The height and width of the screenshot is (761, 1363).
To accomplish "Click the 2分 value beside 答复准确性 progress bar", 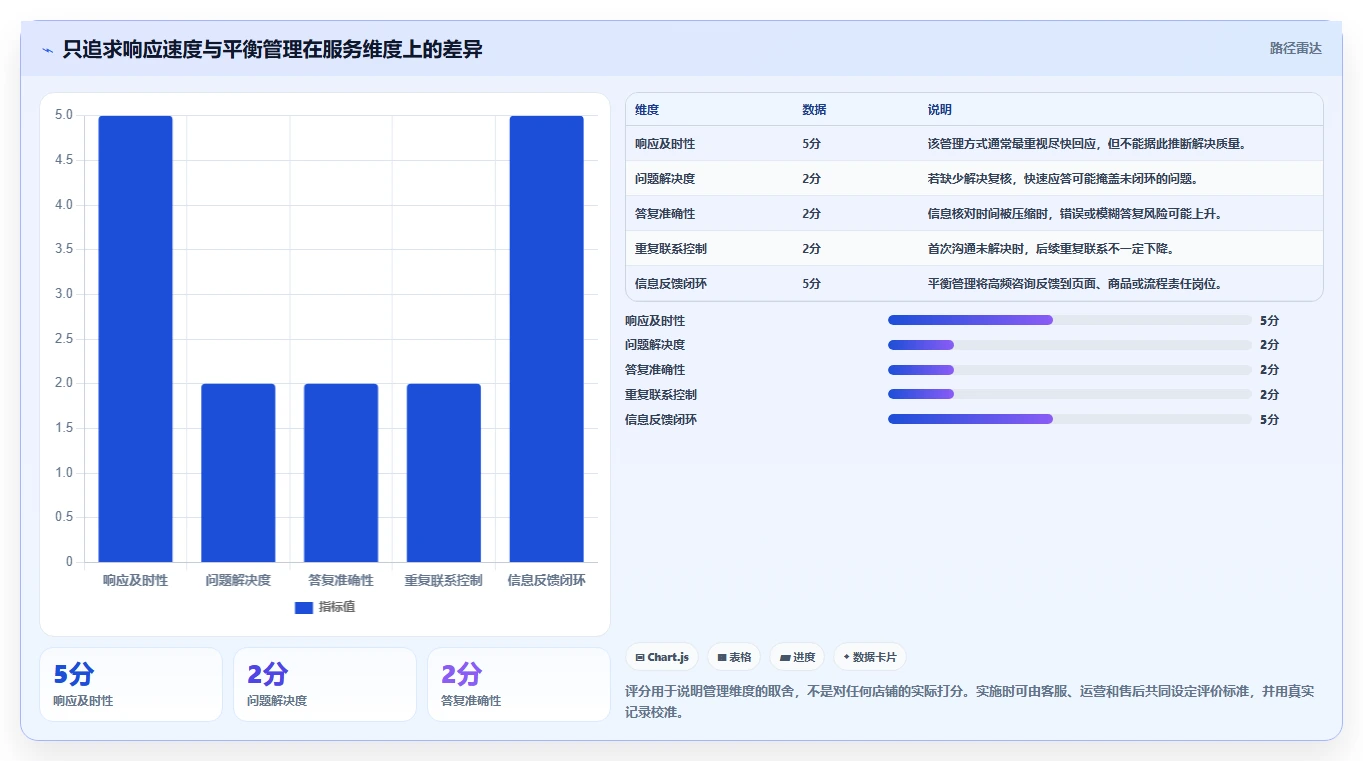I will pyautogui.click(x=1269, y=370).
